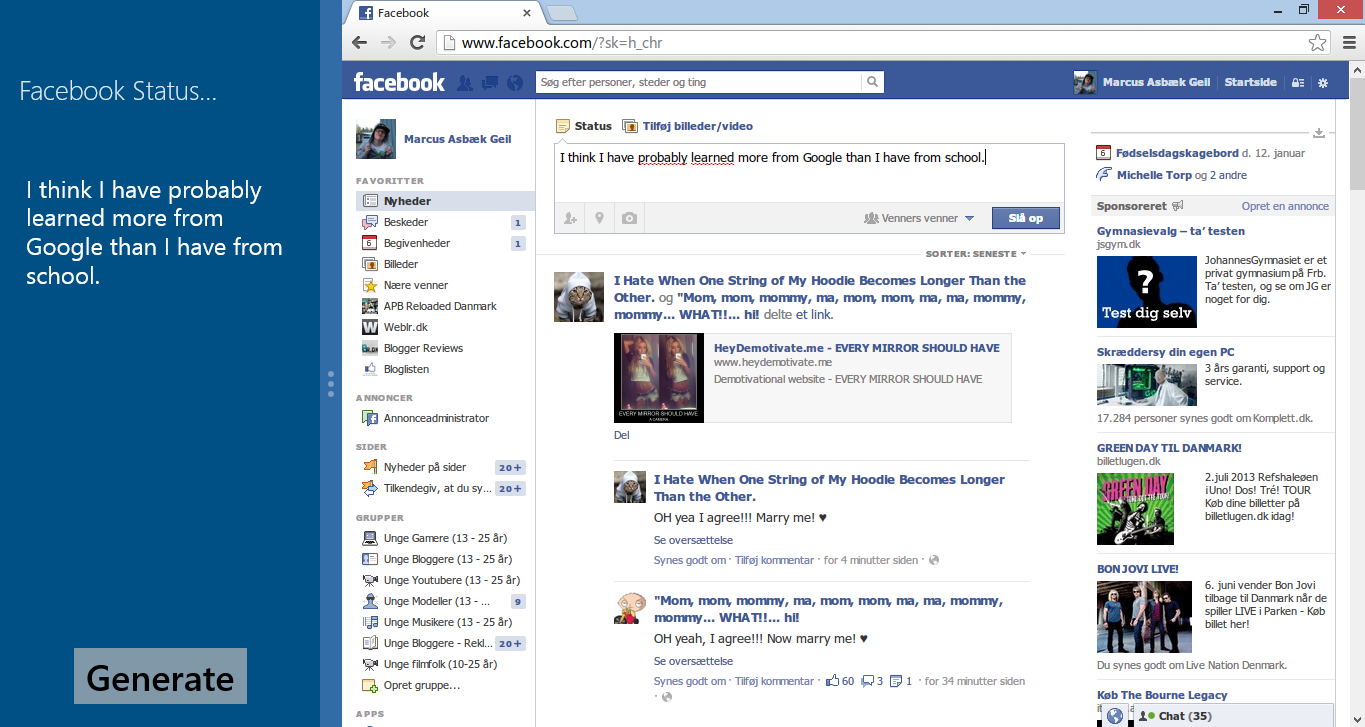Expand the Venners venner audience selector
This screenshot has height=727, width=1365.
tap(919, 218)
